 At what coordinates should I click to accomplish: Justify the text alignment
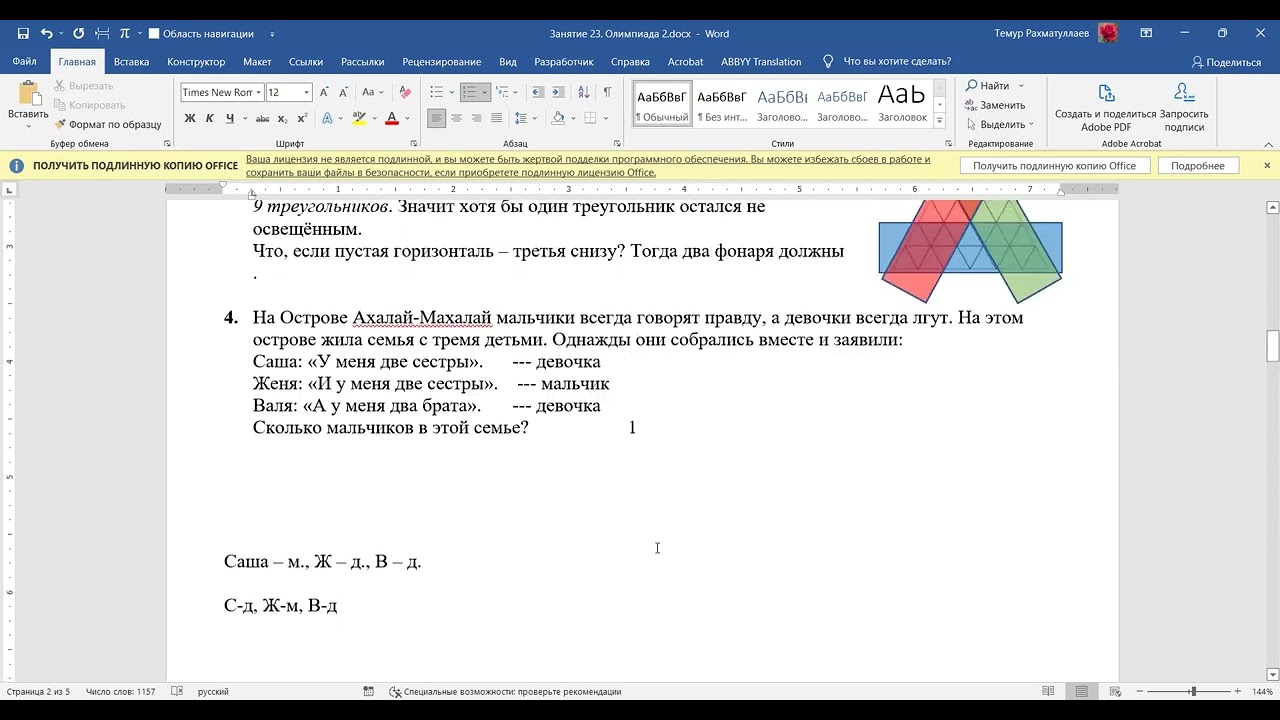tap(497, 118)
